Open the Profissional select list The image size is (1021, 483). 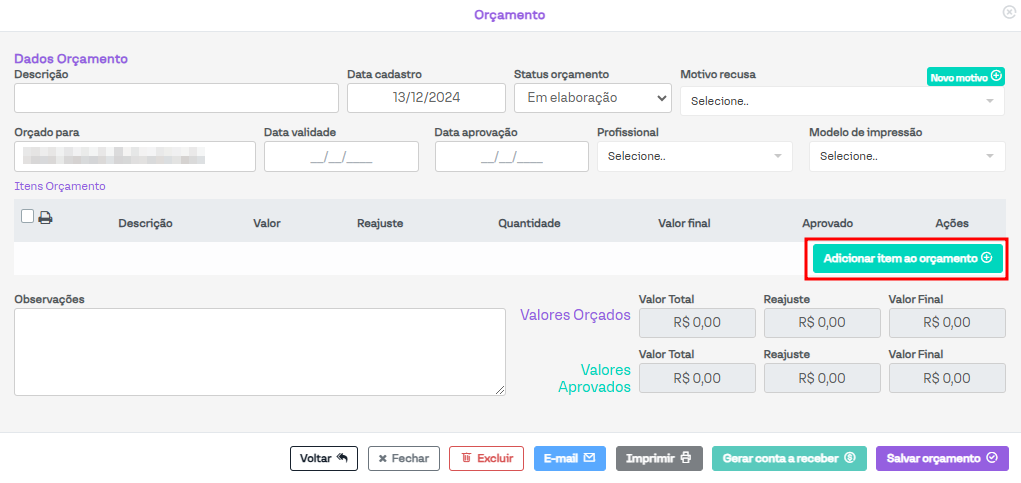point(694,156)
